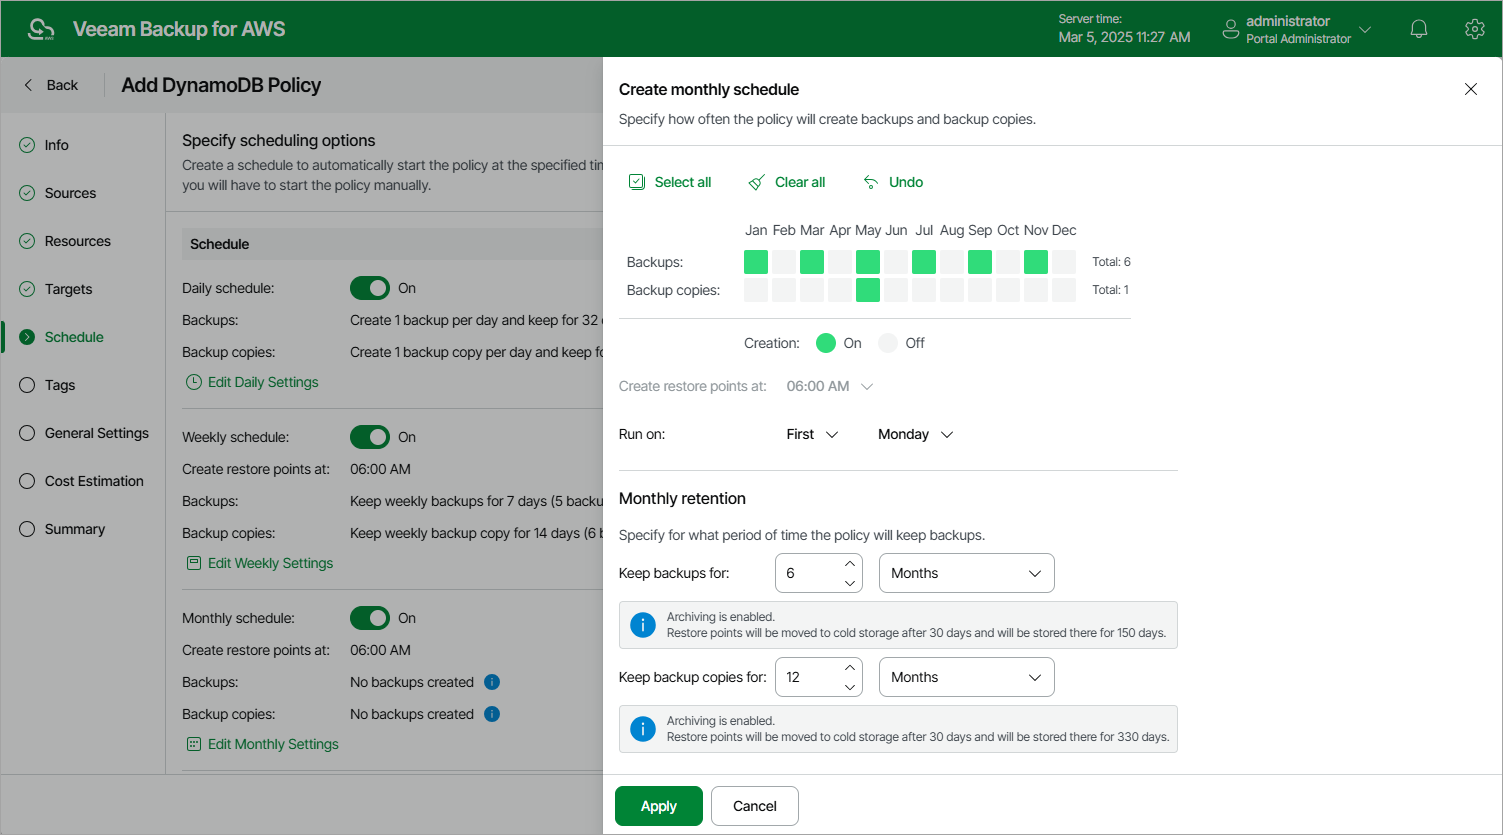
Task: Click the Edit Daily Settings clock icon
Action: click(194, 382)
